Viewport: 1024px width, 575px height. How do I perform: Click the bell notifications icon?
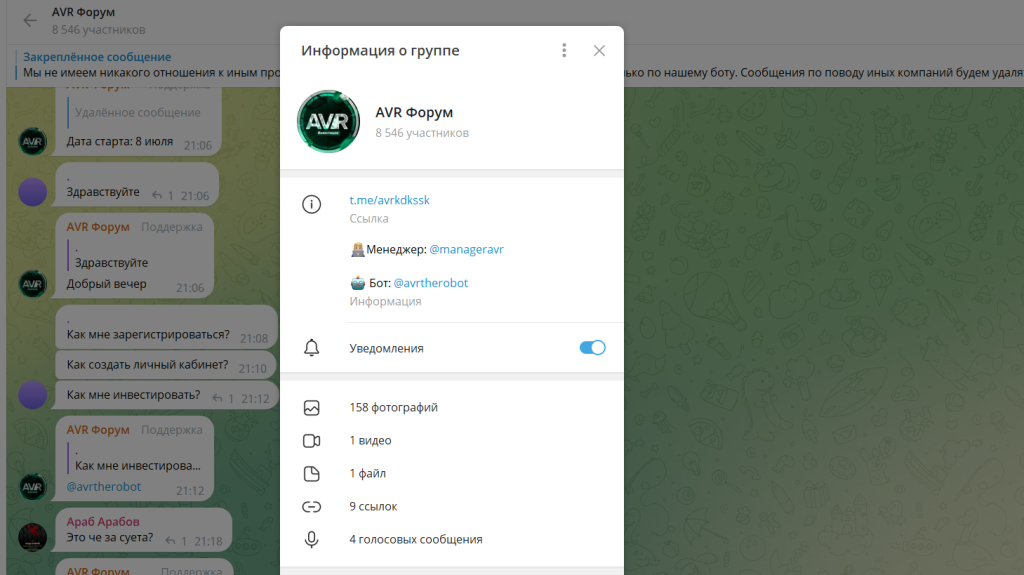click(x=312, y=348)
